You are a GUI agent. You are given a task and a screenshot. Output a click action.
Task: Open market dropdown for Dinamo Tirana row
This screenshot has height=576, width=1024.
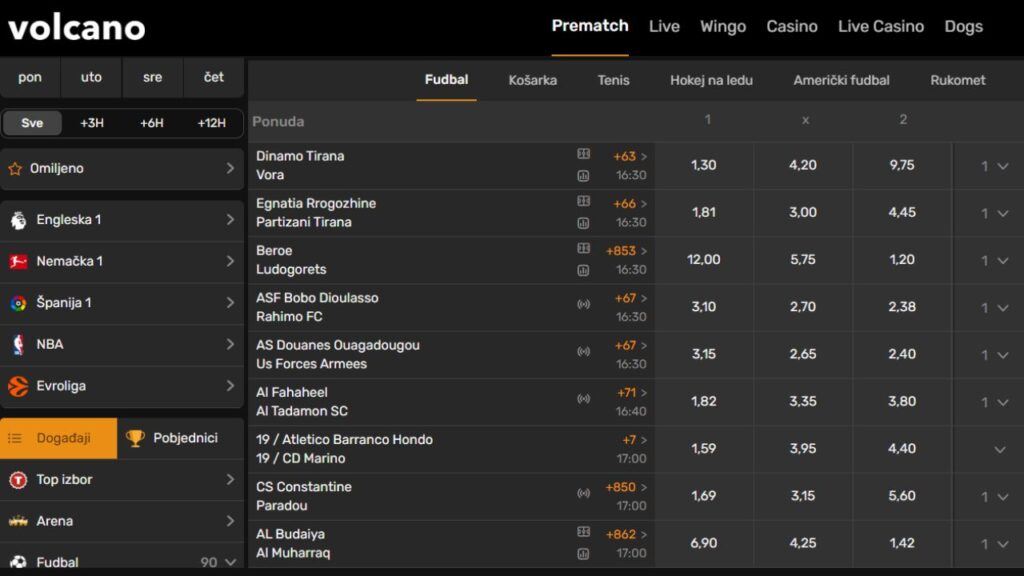pos(995,166)
